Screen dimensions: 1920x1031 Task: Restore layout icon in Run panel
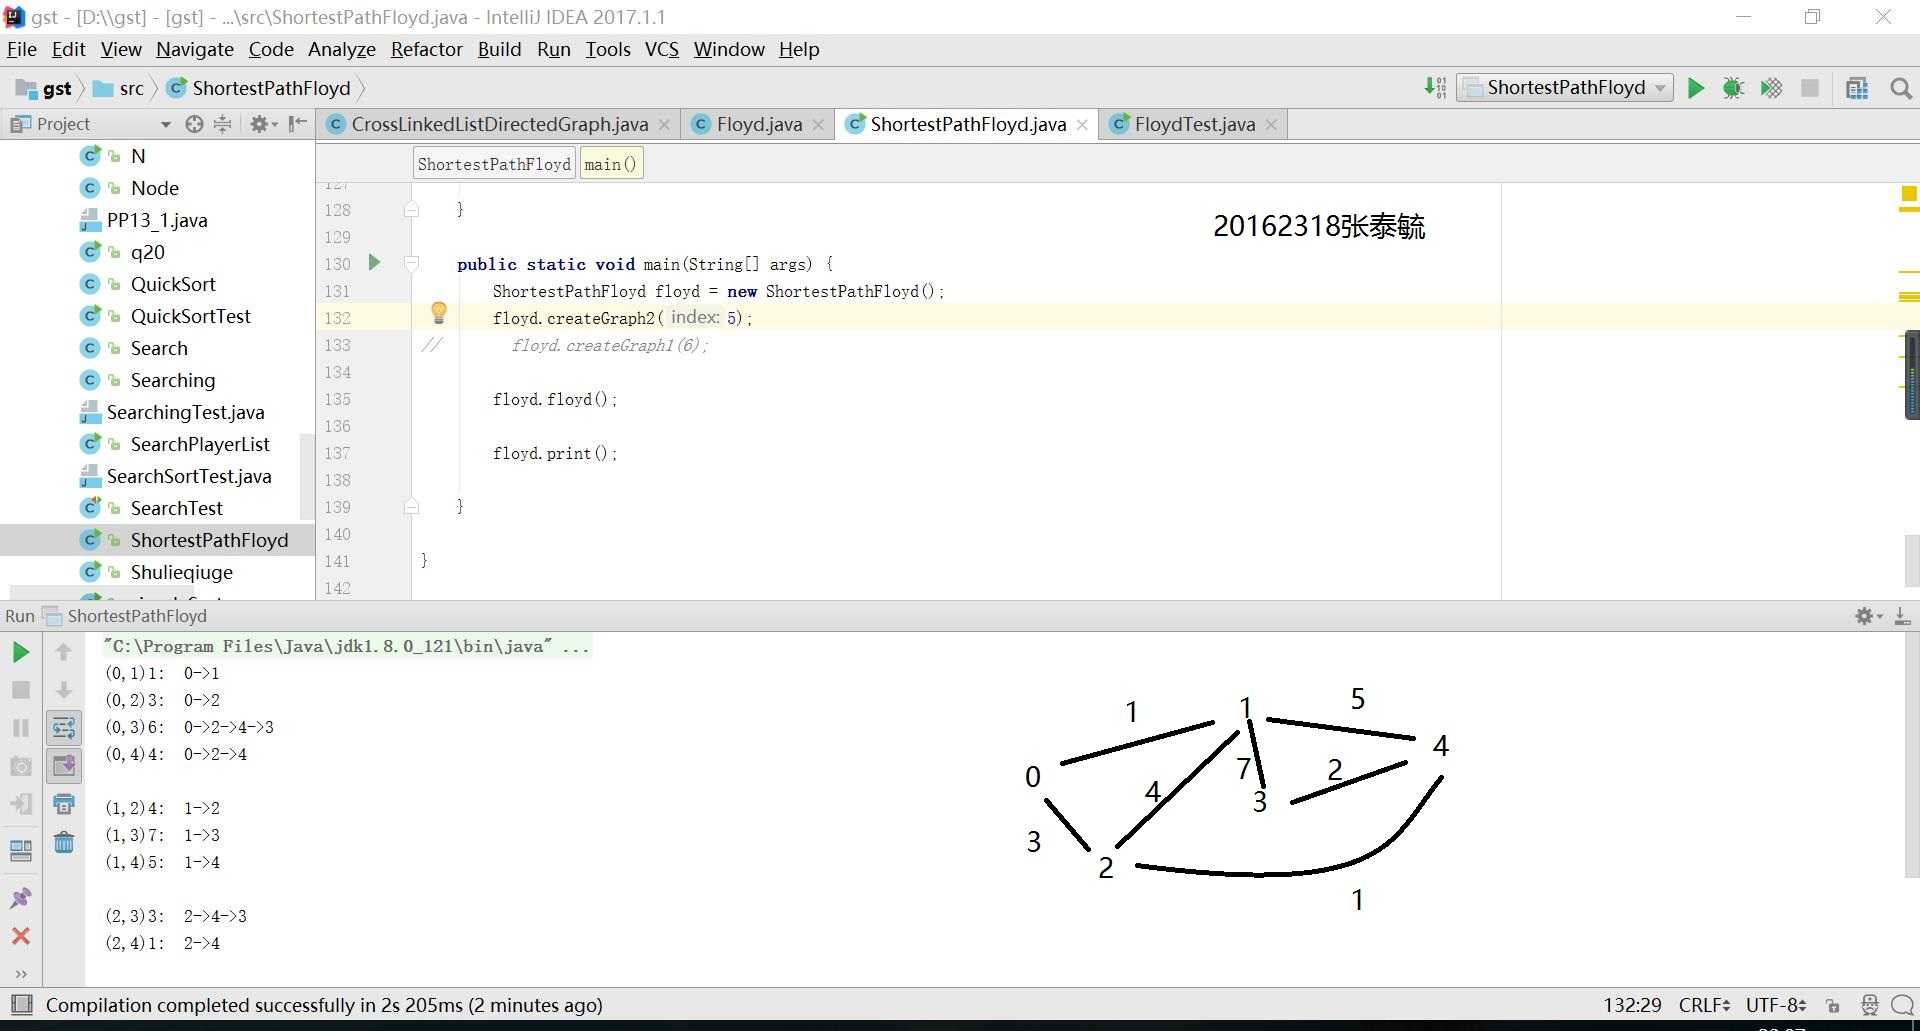click(20, 850)
